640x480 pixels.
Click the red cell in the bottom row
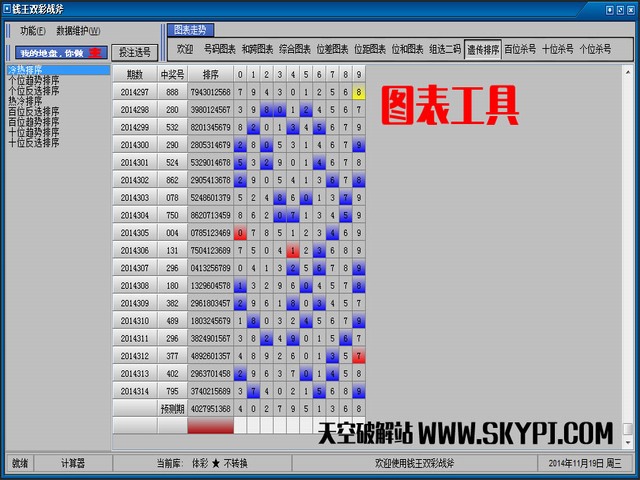pyautogui.click(x=210, y=426)
